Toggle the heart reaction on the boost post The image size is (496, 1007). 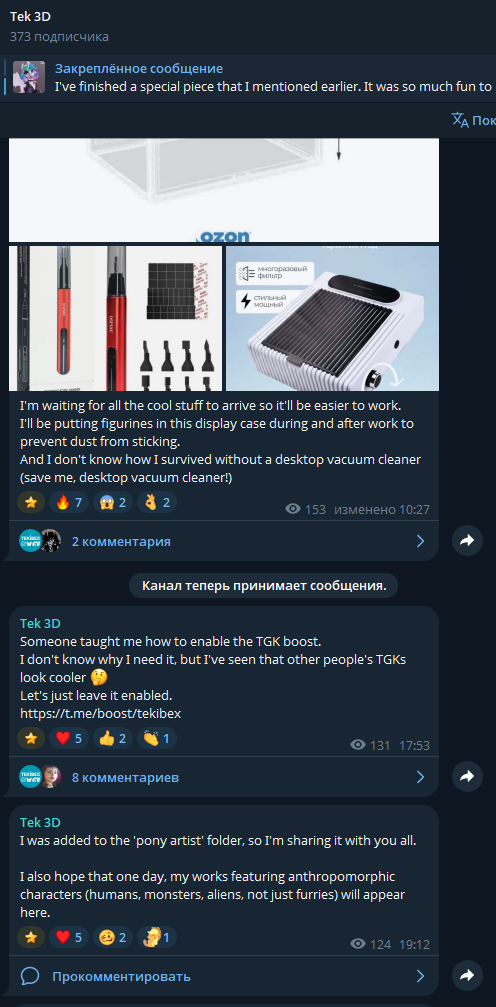point(69,739)
